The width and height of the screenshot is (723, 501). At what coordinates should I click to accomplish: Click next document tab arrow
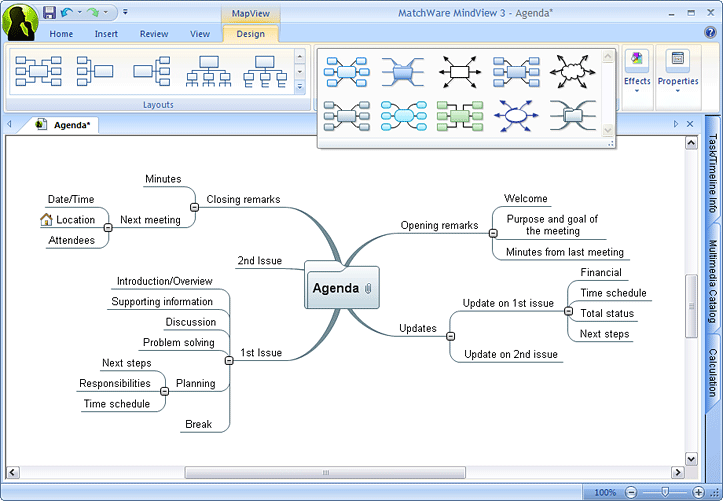(676, 124)
